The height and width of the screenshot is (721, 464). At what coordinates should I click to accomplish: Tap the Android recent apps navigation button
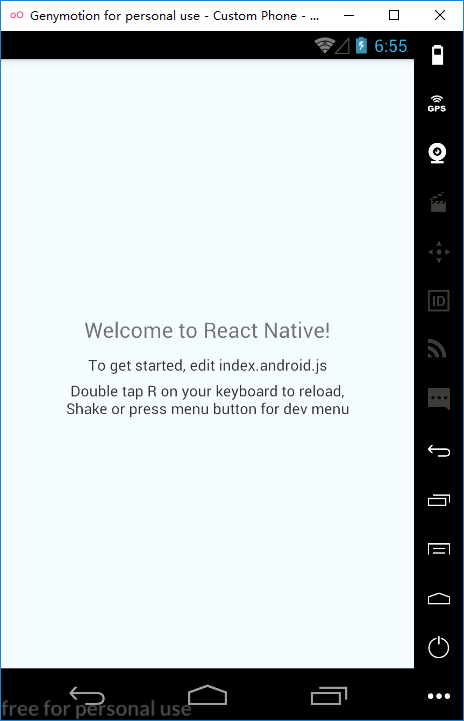pyautogui.click(x=329, y=696)
